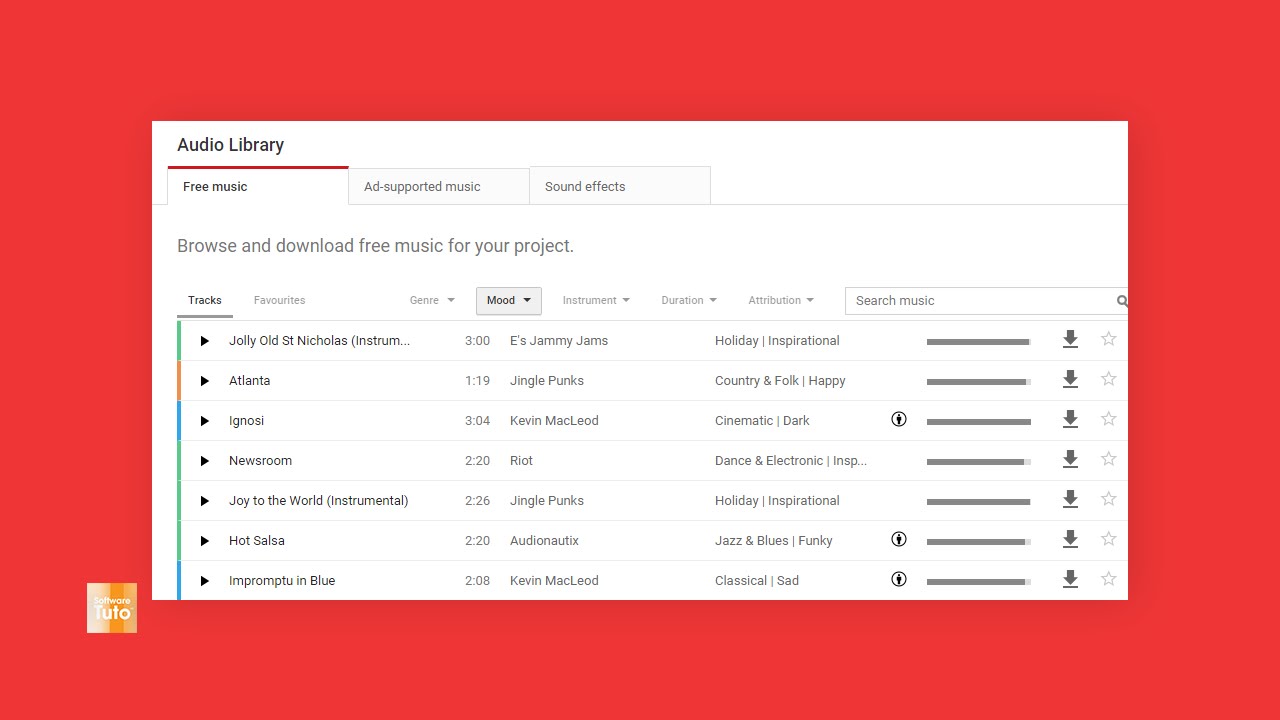
Task: Click the Cinematic | Dark genre label
Action: pos(762,421)
